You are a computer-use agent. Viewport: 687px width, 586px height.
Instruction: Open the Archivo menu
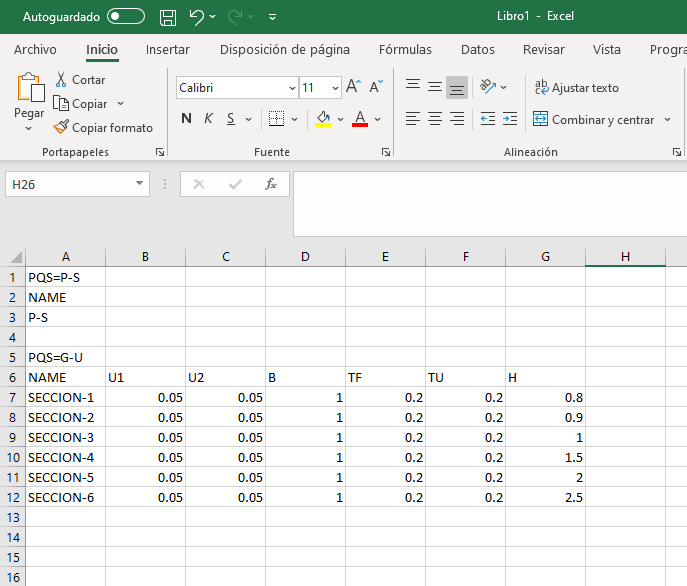[x=35, y=50]
